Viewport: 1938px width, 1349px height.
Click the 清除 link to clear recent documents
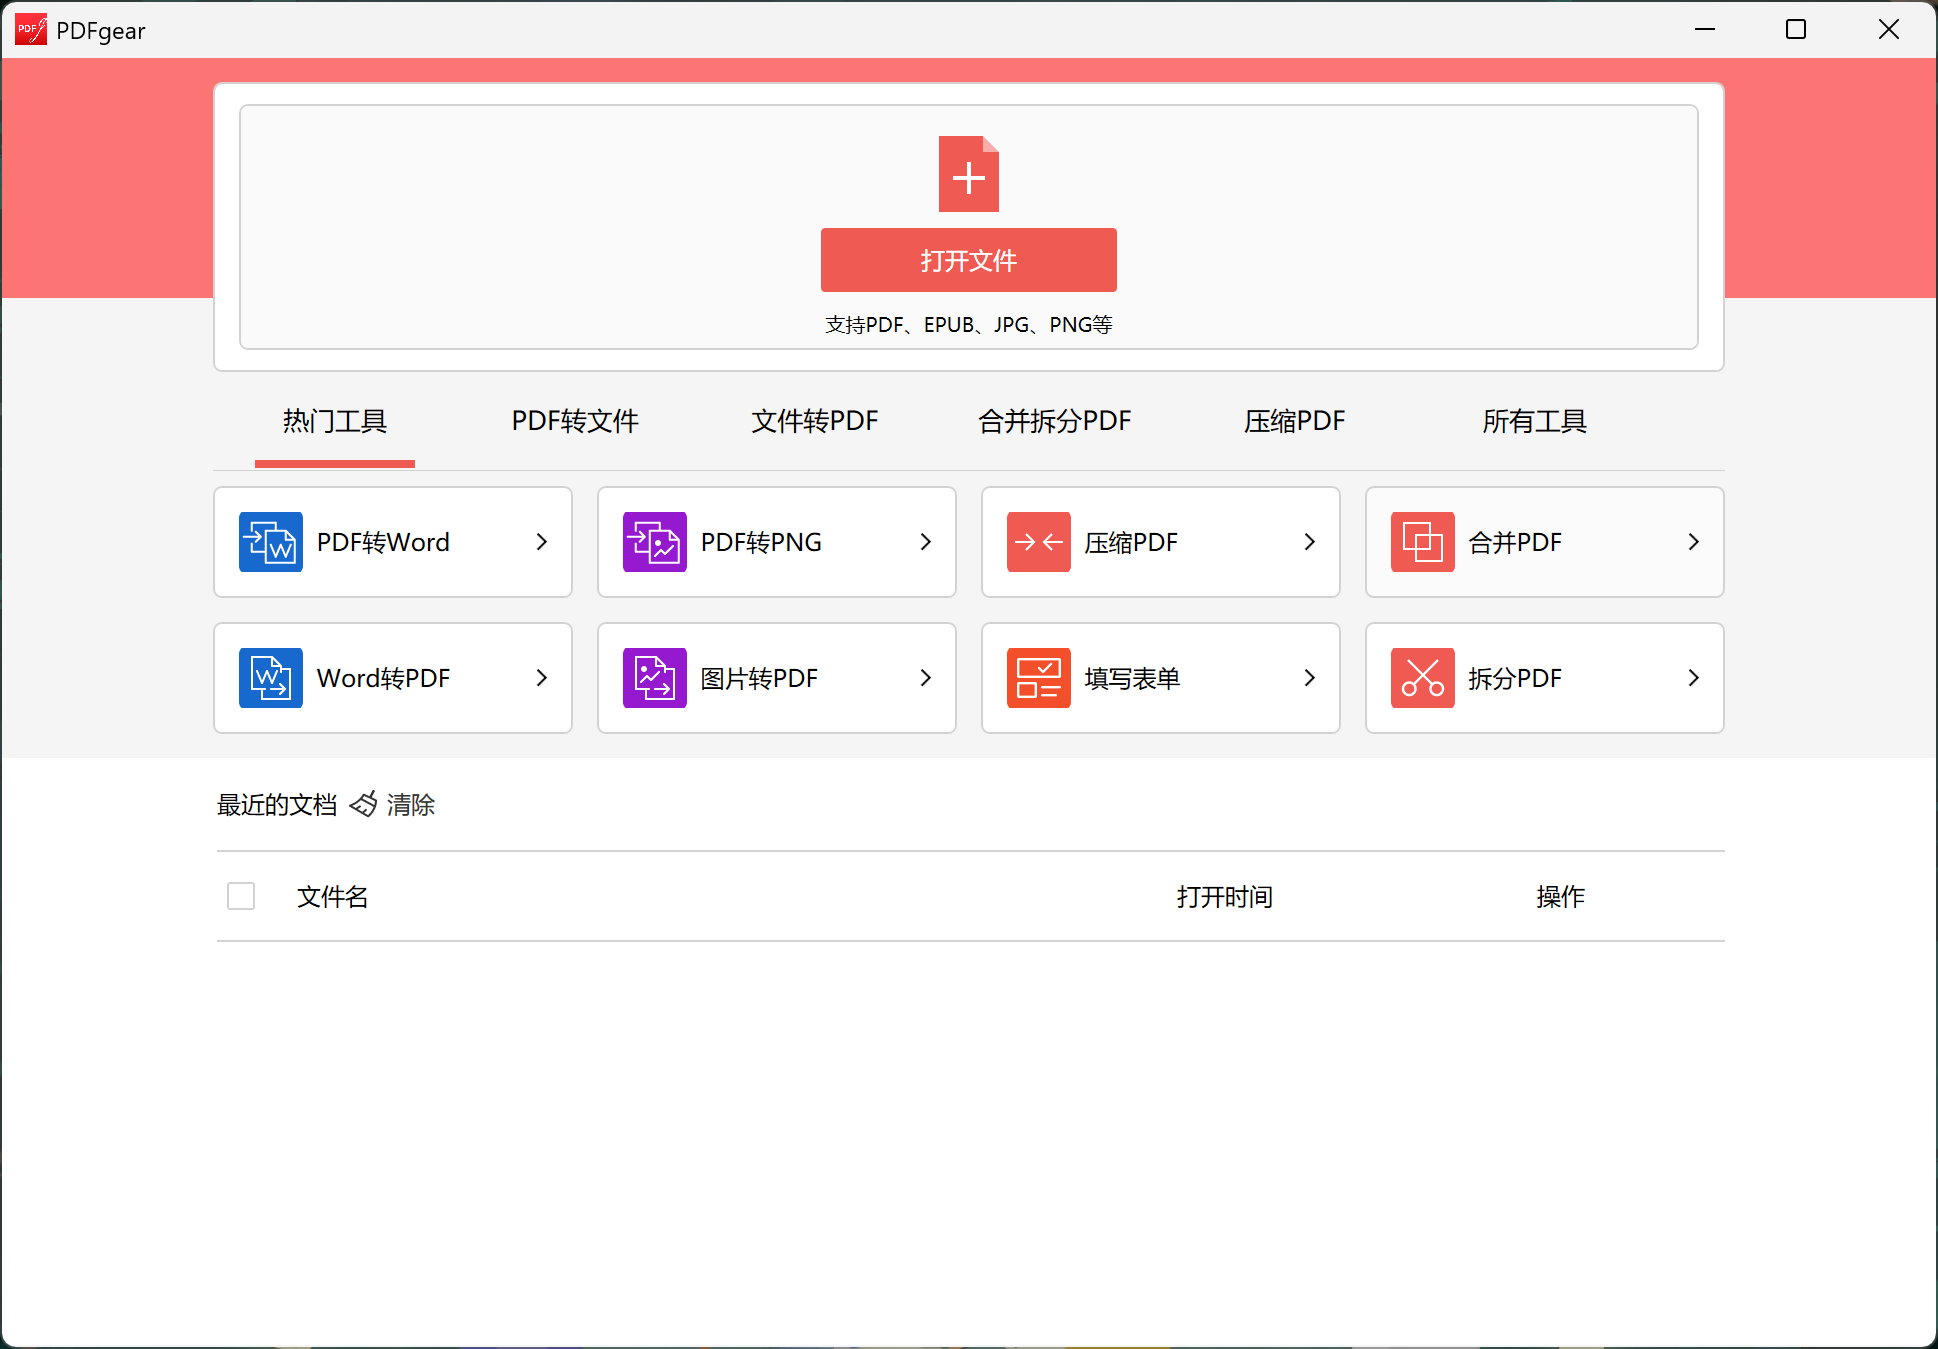click(x=410, y=805)
